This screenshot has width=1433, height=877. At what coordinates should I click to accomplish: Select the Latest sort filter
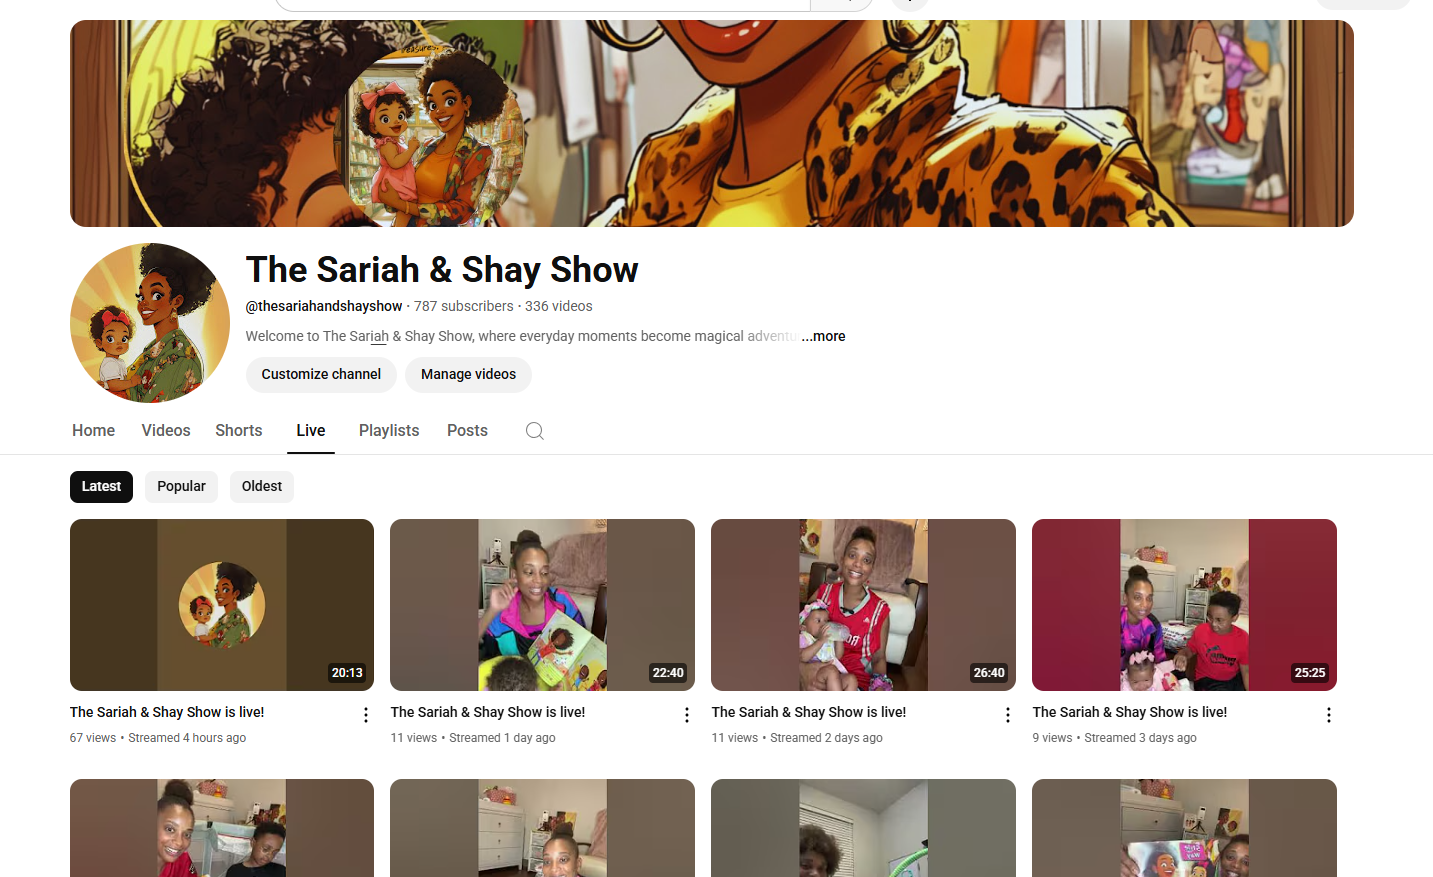tap(101, 487)
